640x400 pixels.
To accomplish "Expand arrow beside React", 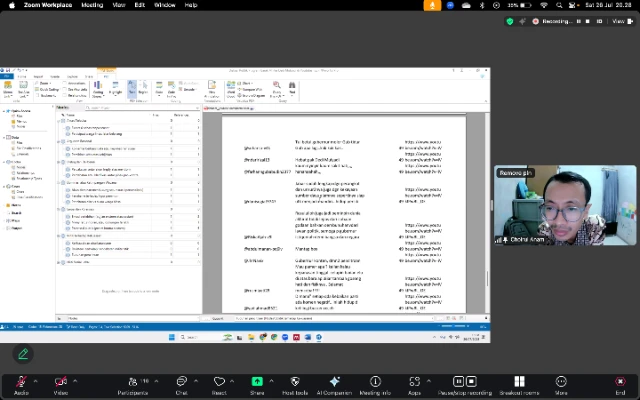I will tap(232, 381).
